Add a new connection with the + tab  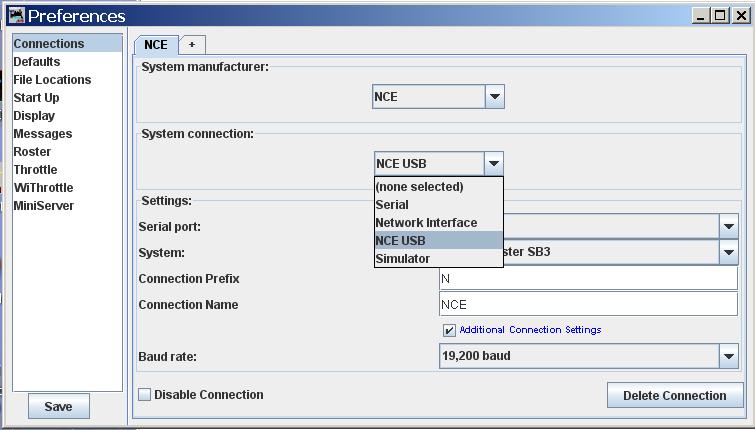click(x=192, y=45)
